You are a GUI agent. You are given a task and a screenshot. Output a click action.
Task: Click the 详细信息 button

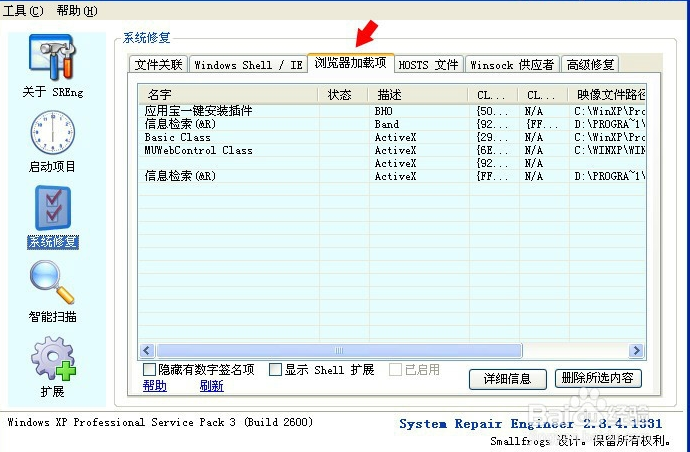tap(508, 379)
